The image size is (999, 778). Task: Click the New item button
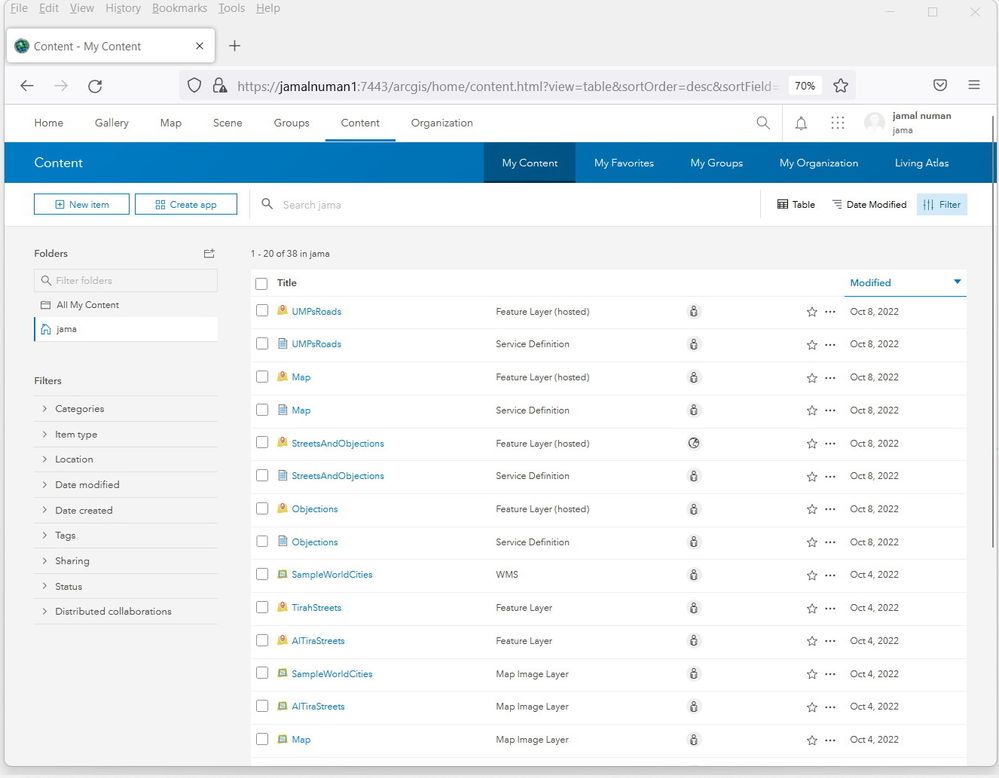pyautogui.click(x=82, y=205)
